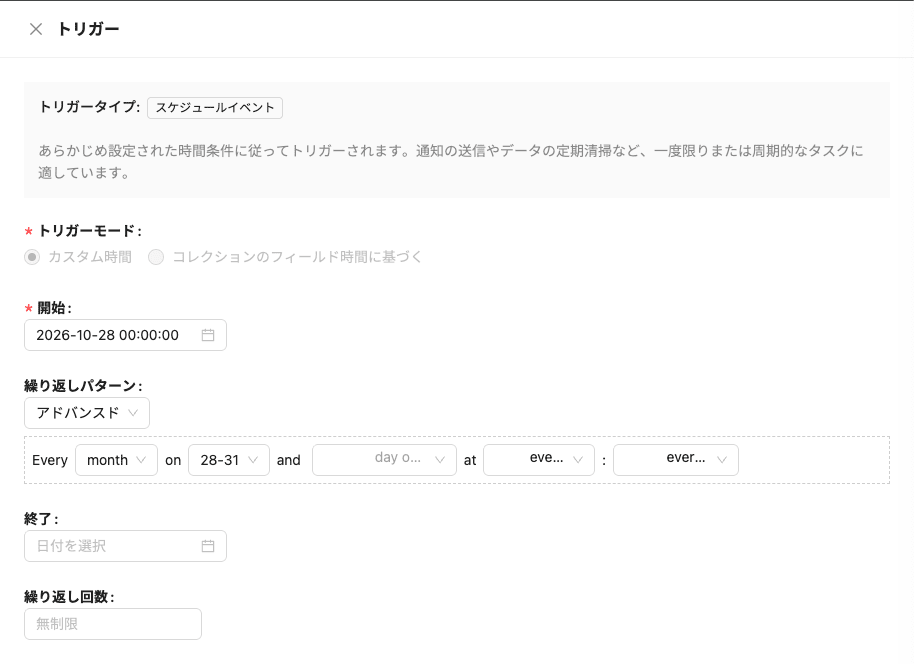
Task: Click the 繰り返し回数 label
Action: [69, 597]
